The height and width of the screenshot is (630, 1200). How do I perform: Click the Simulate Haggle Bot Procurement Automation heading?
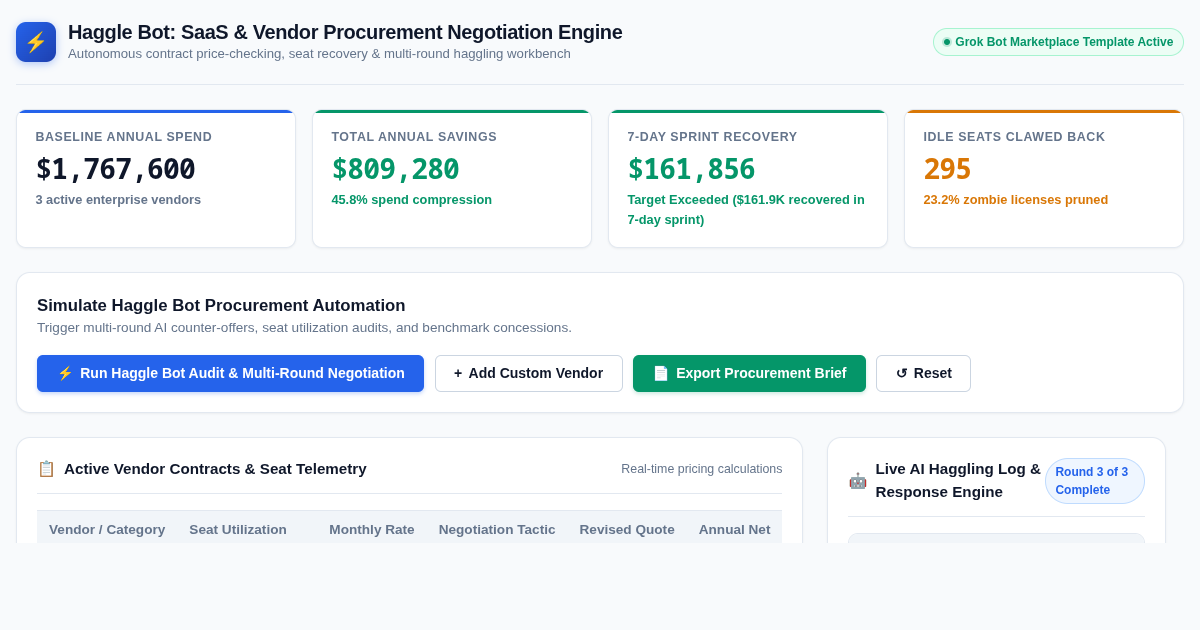click(x=221, y=306)
